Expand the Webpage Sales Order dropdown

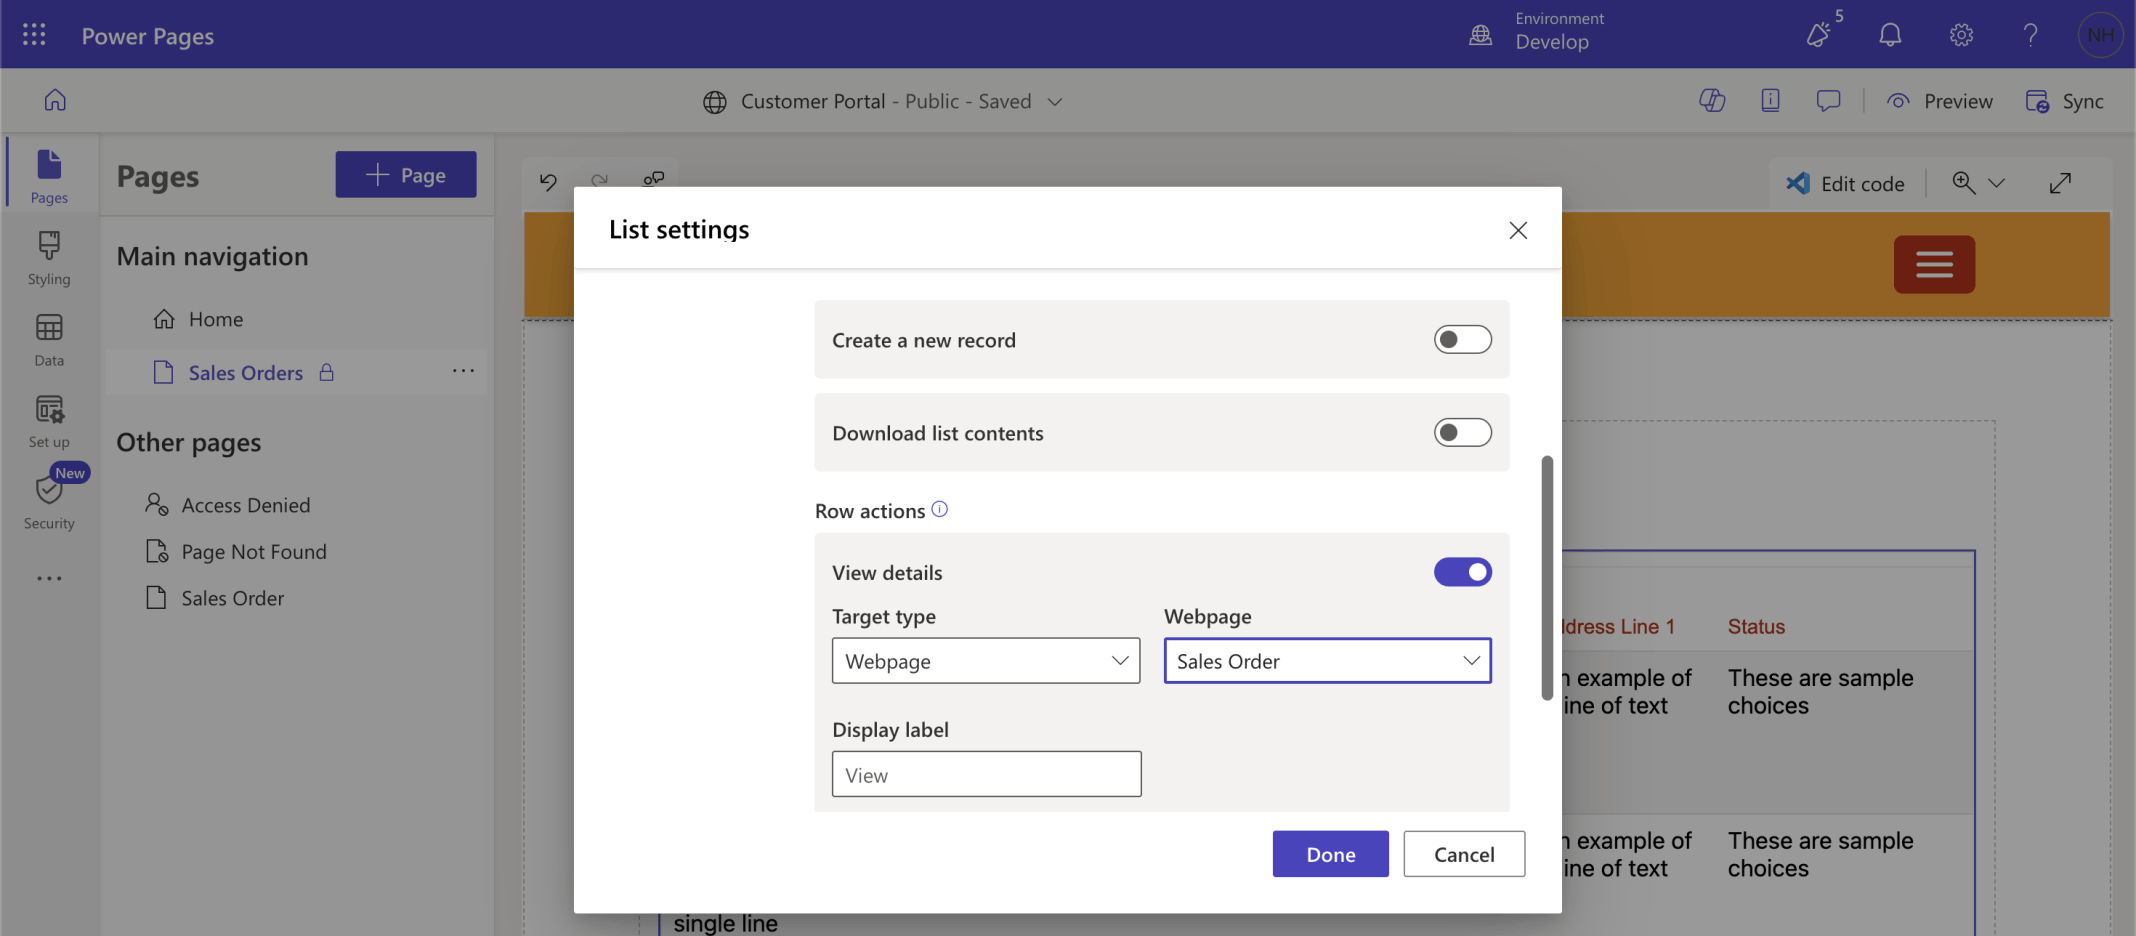pyautogui.click(x=1327, y=661)
